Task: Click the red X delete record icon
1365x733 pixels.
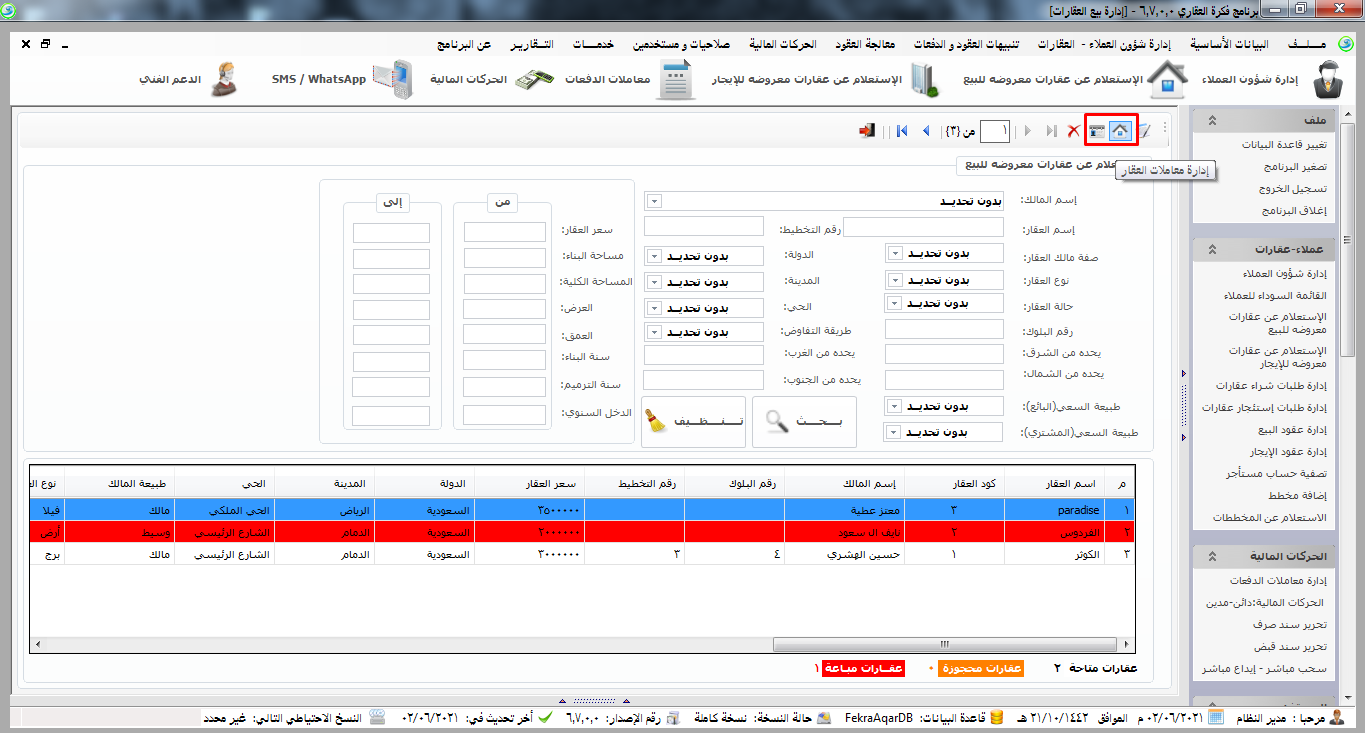Action: click(1073, 131)
